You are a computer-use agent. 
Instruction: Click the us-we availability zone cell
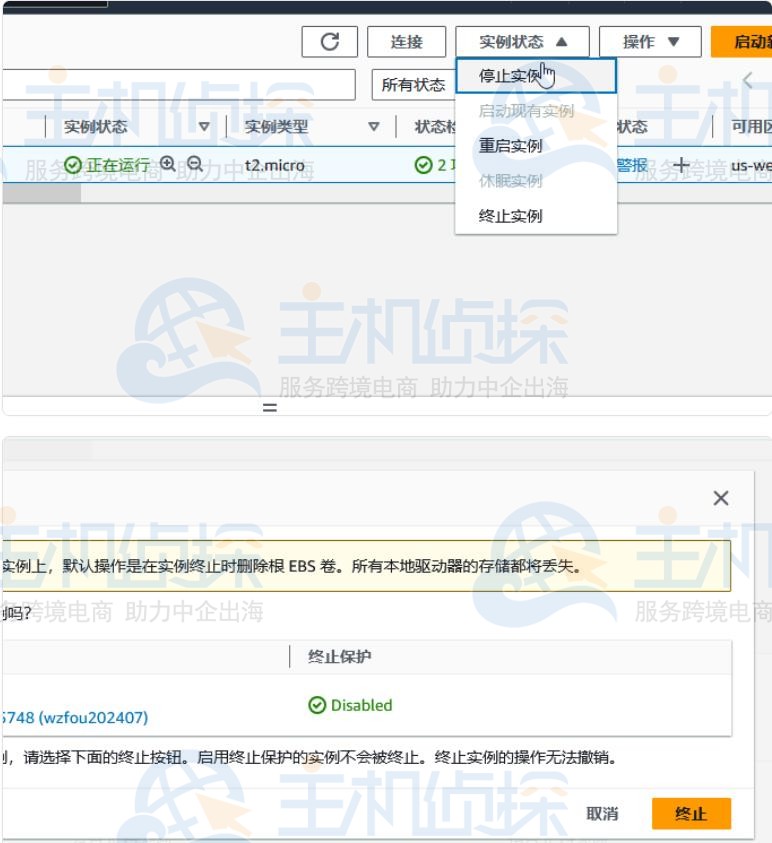pos(751,165)
